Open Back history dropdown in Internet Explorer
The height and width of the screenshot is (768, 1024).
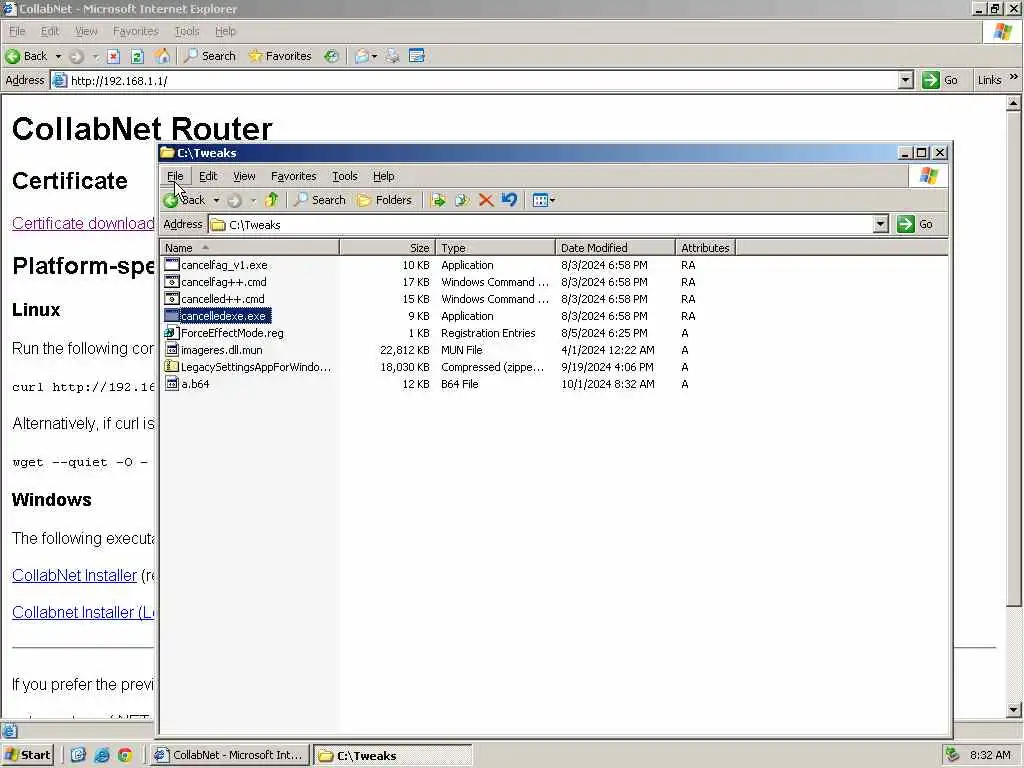(x=58, y=57)
